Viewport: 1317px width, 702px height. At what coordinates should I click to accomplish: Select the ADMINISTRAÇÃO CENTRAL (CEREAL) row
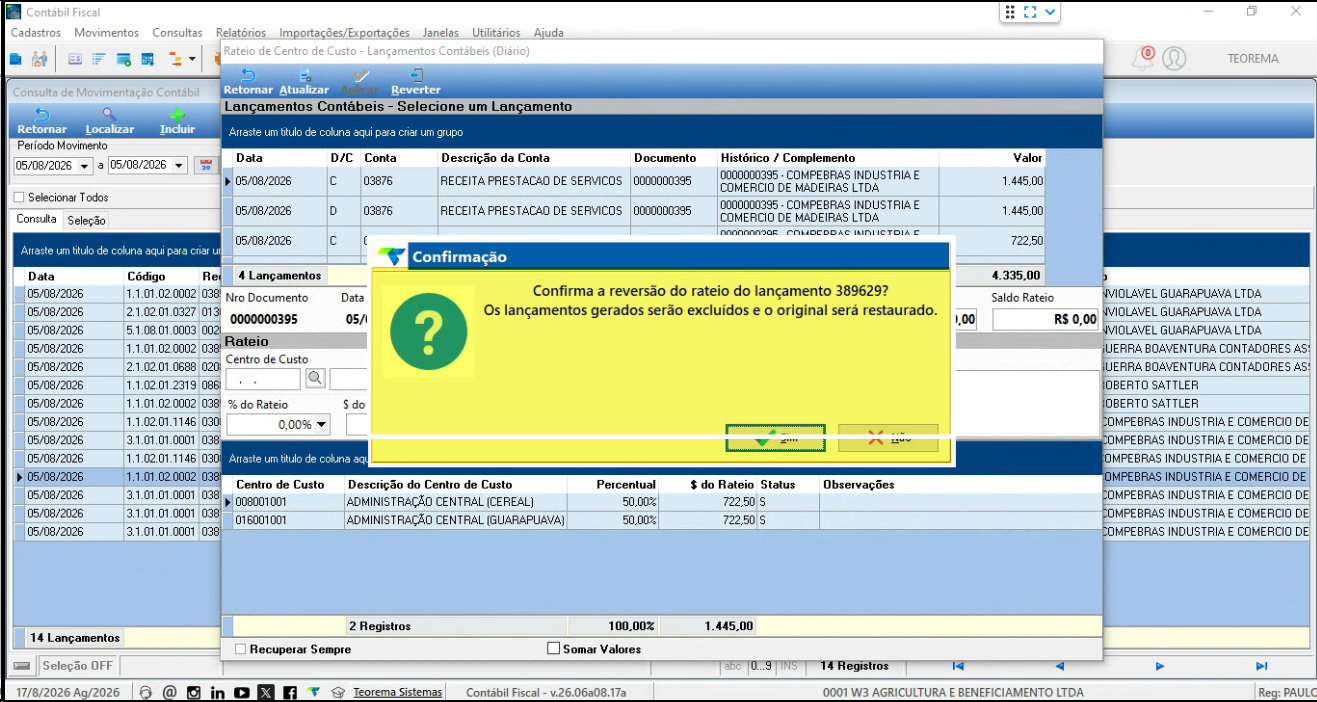click(661, 502)
